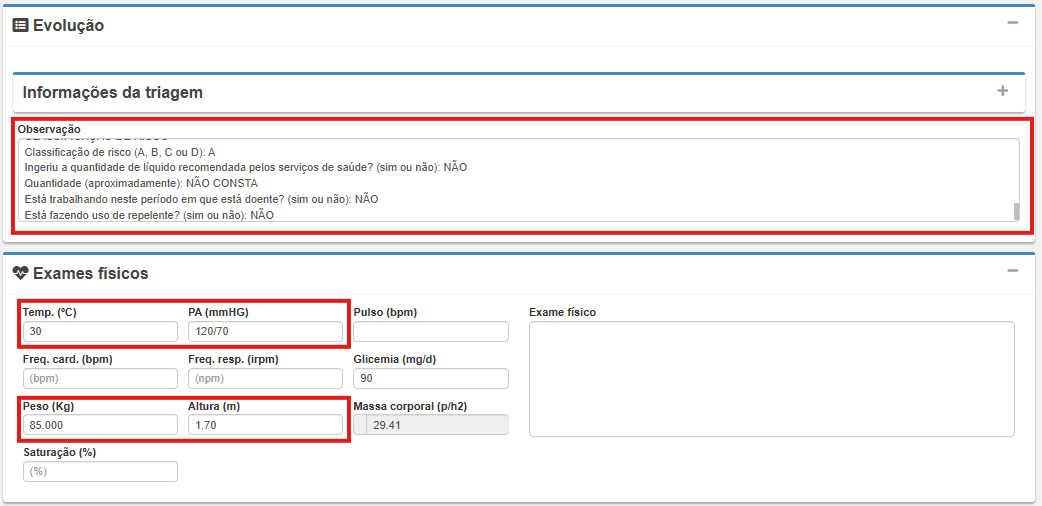Focus the Freq. resp. (irpm) field
This screenshot has height=506, width=1042.
pos(265,379)
